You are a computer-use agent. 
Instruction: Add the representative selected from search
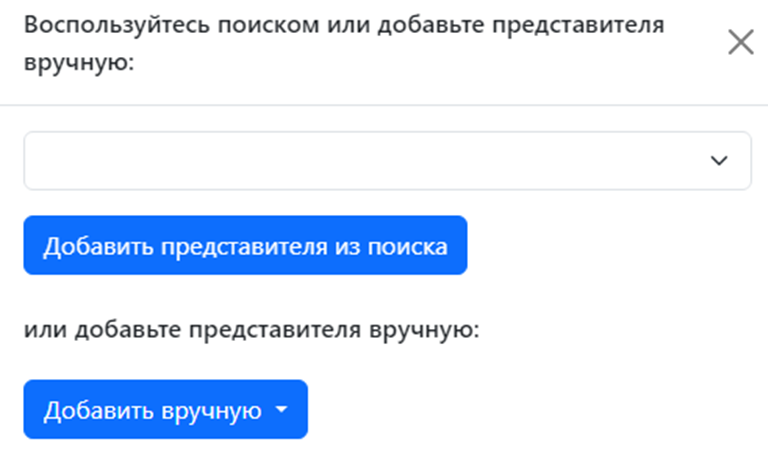(245, 246)
